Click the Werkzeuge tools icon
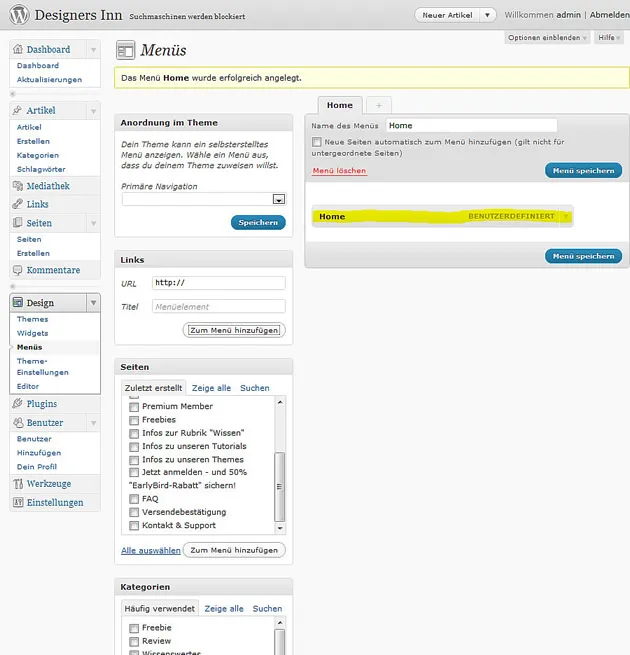The image size is (630, 655). (18, 483)
